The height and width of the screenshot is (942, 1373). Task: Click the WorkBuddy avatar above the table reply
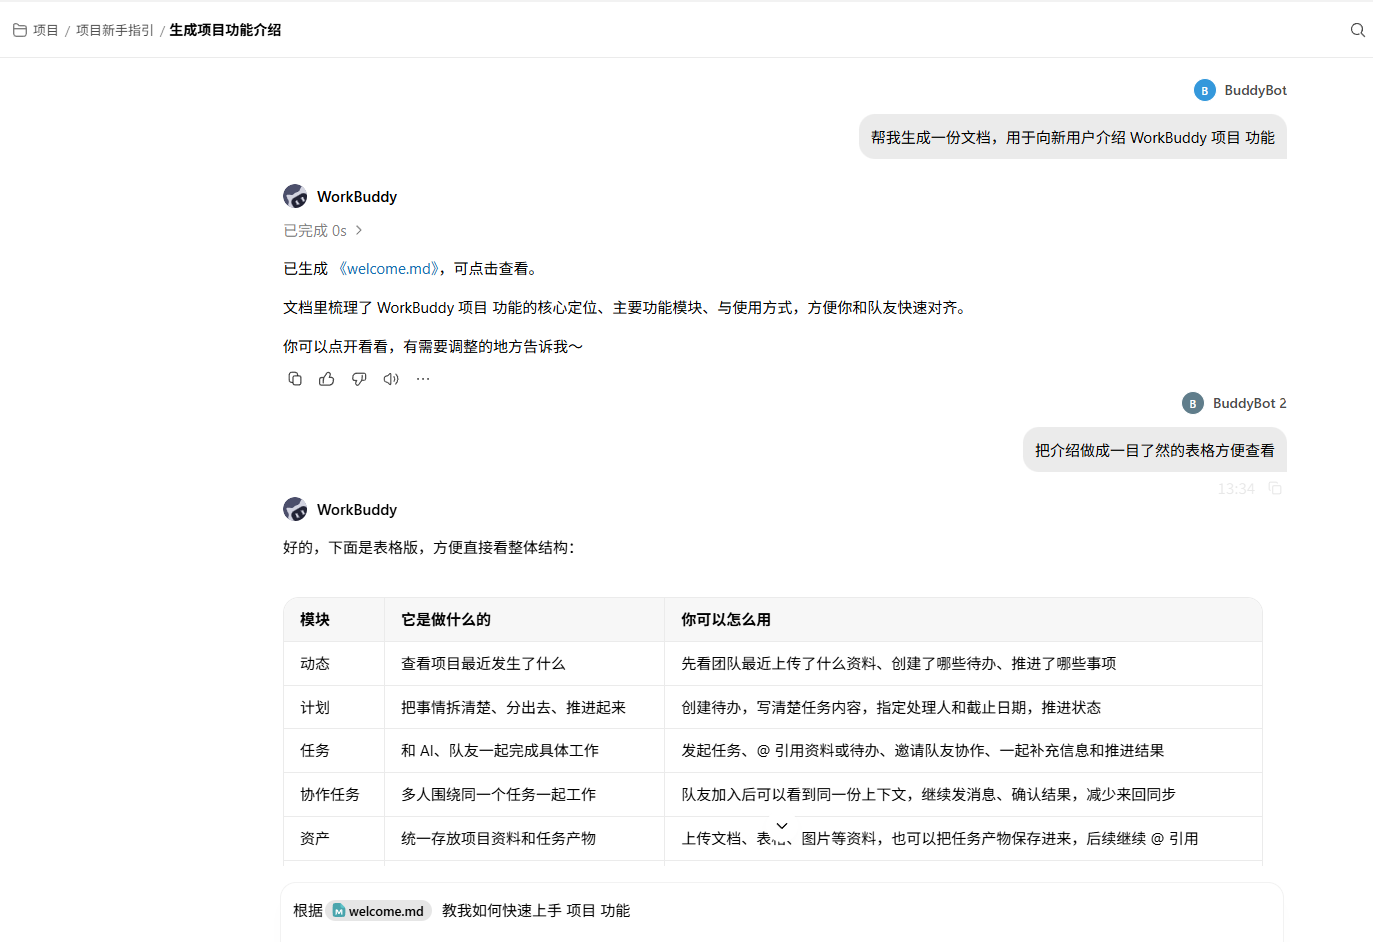pos(295,509)
